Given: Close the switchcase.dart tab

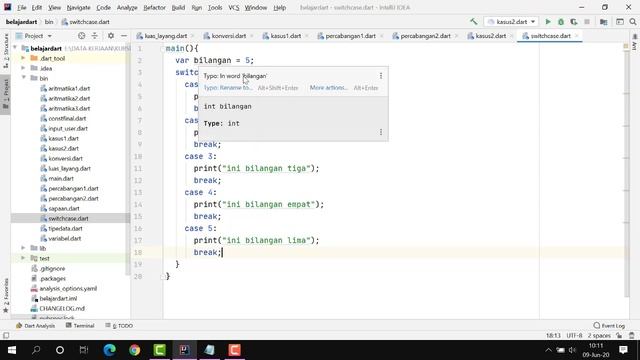Looking at the screenshot, I should coord(576,36).
